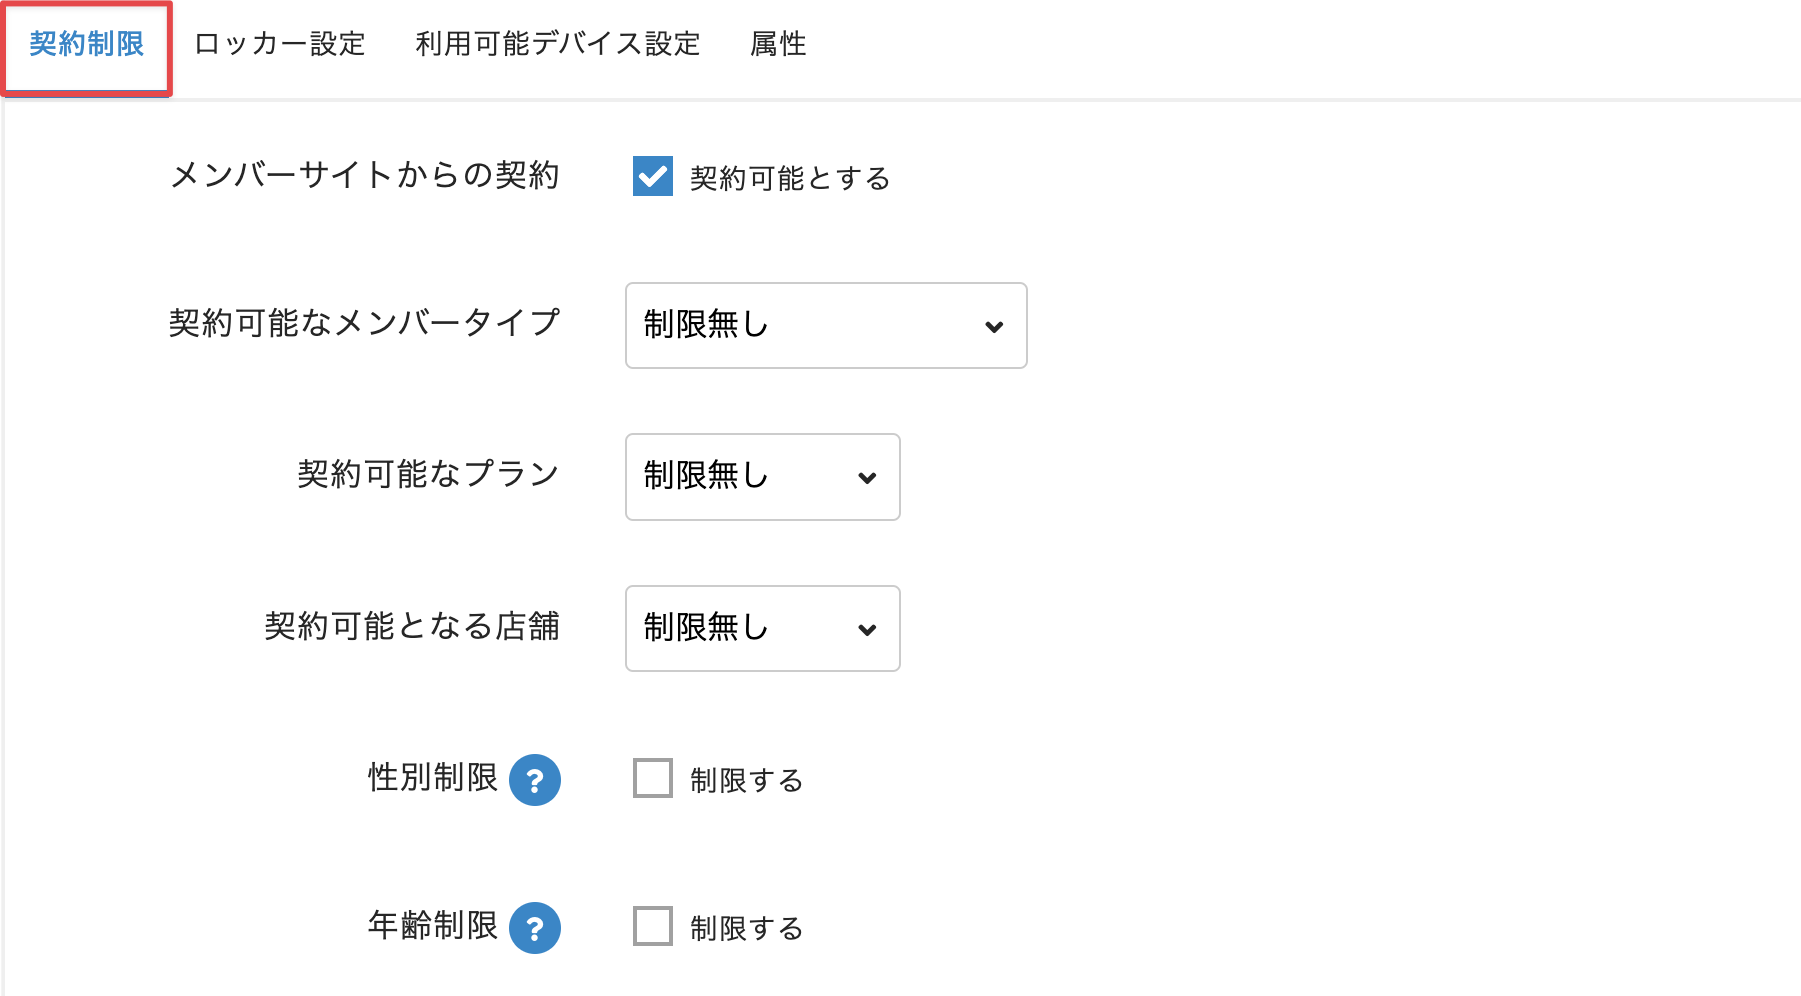The height and width of the screenshot is (996, 1801).
Task: Open the help icon next to 性別制限
Action: click(535, 780)
